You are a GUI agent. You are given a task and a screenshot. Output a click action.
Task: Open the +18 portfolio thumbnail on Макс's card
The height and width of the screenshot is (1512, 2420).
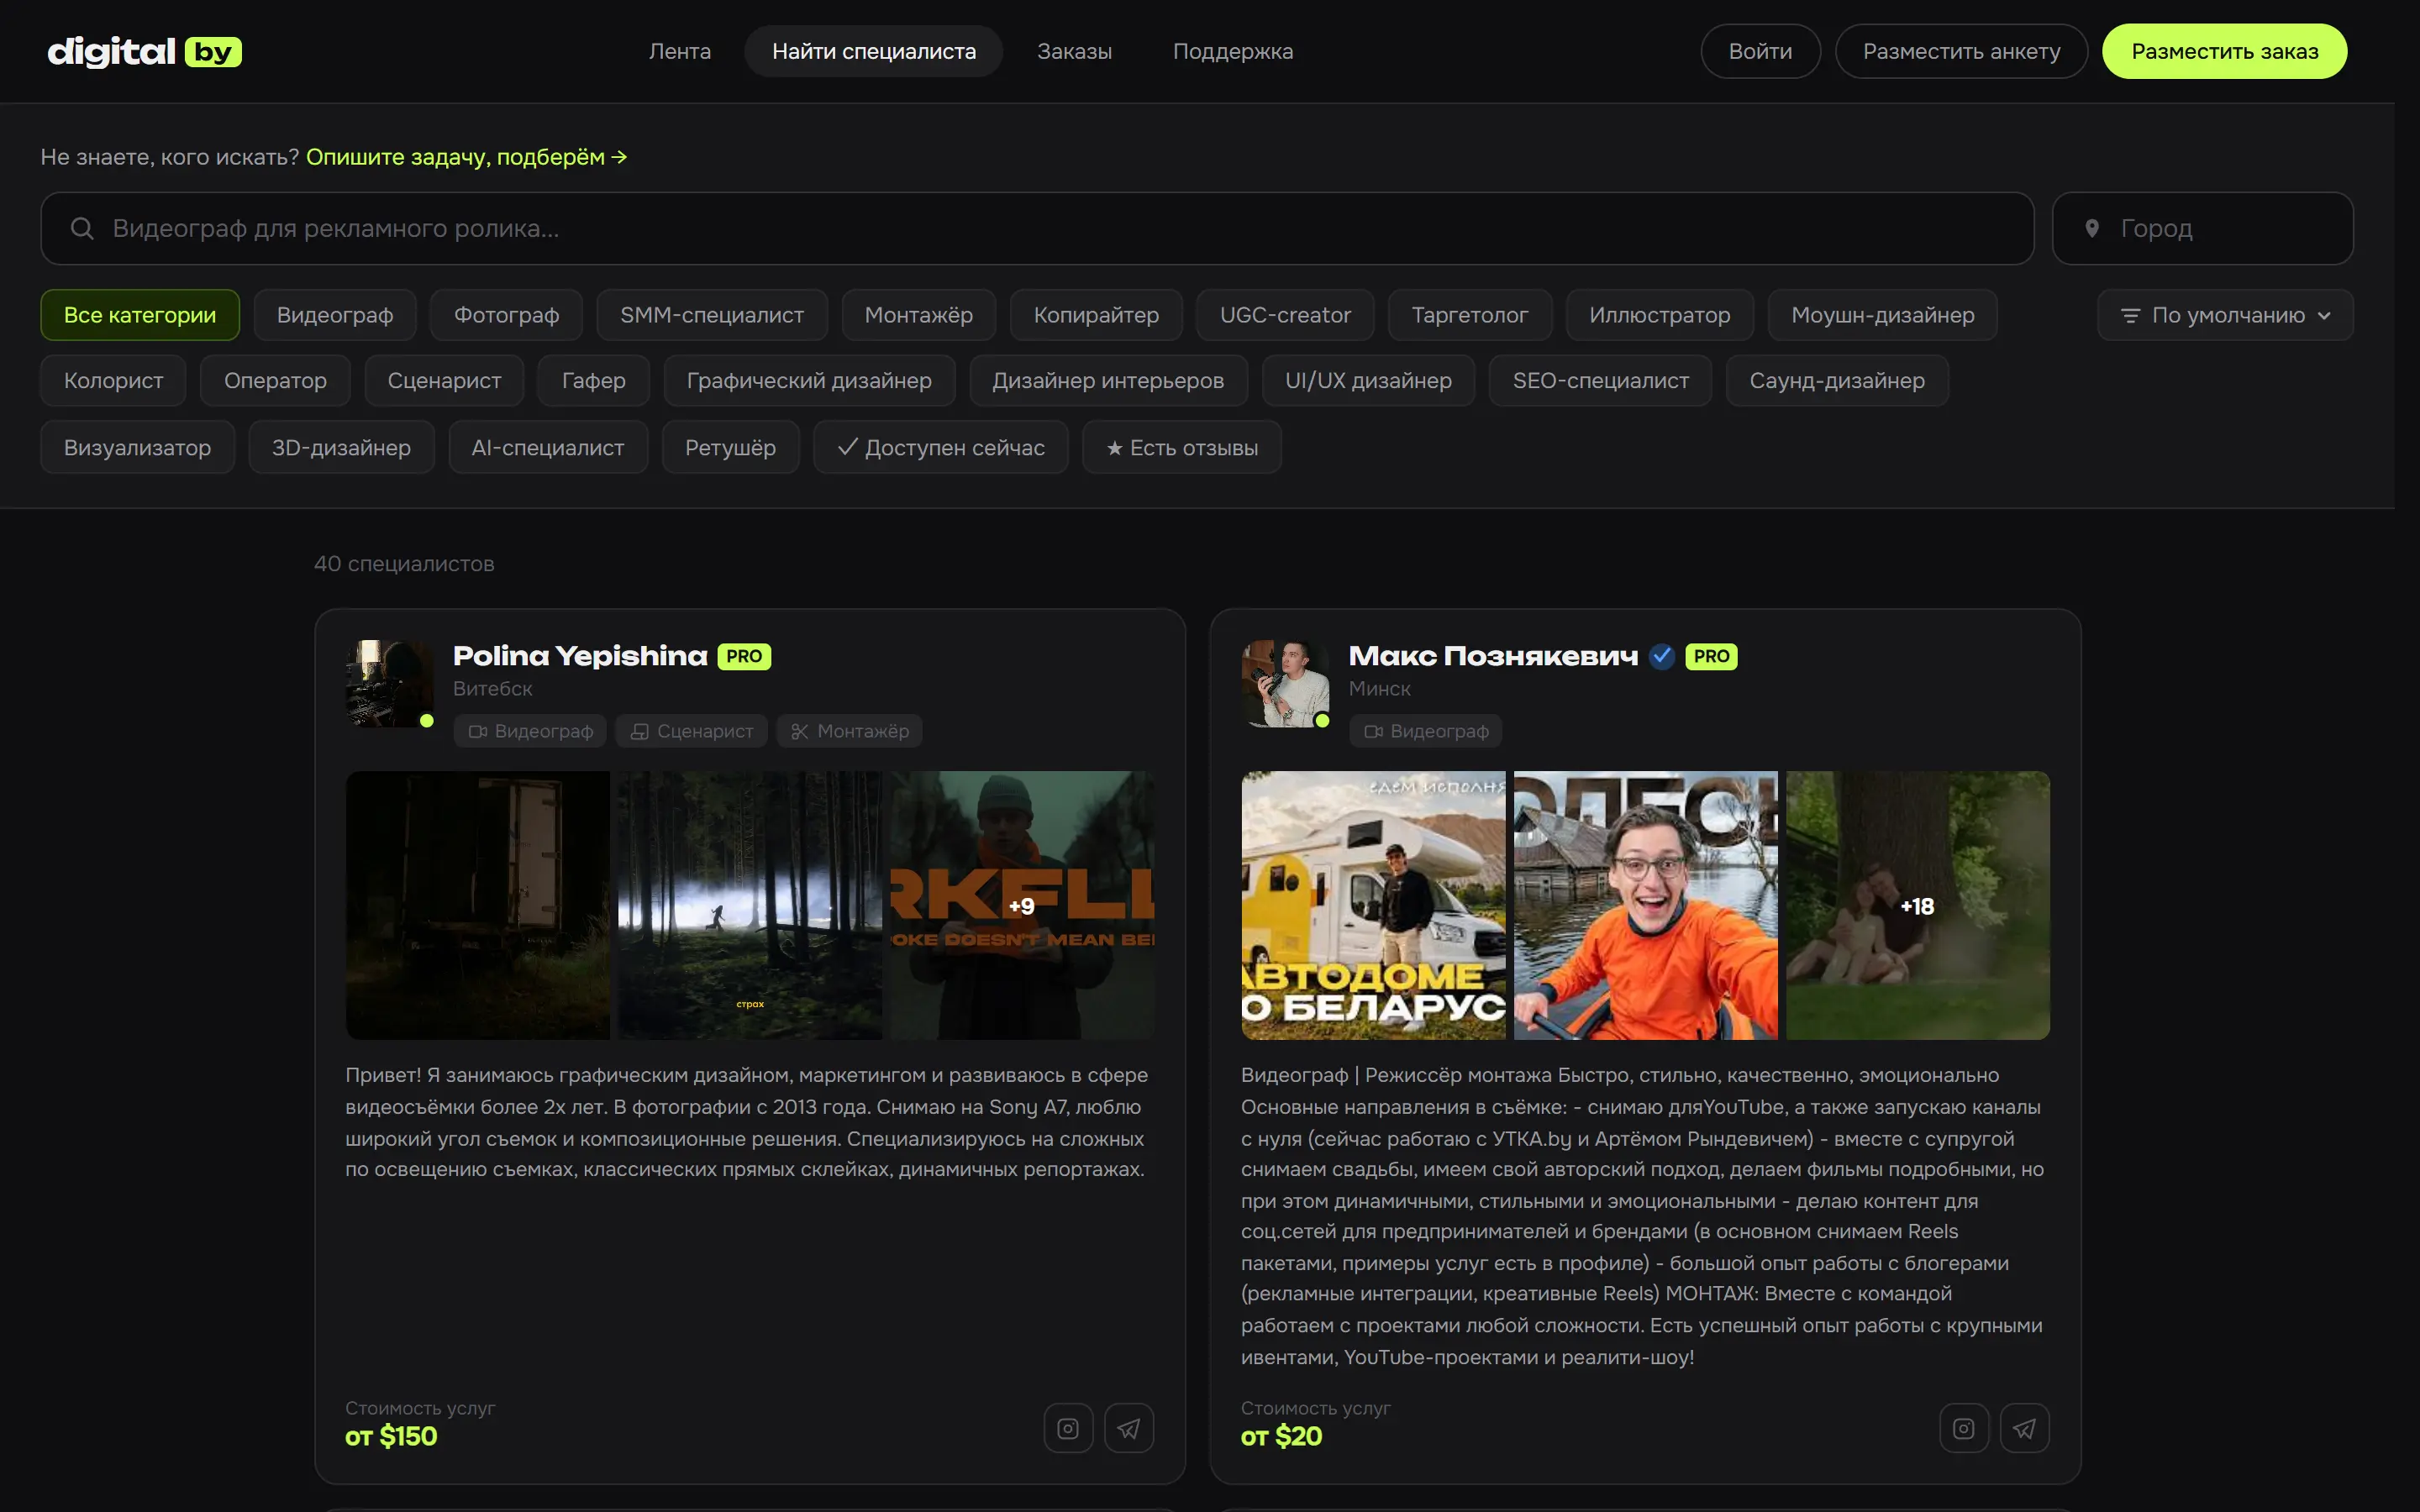tap(1918, 905)
